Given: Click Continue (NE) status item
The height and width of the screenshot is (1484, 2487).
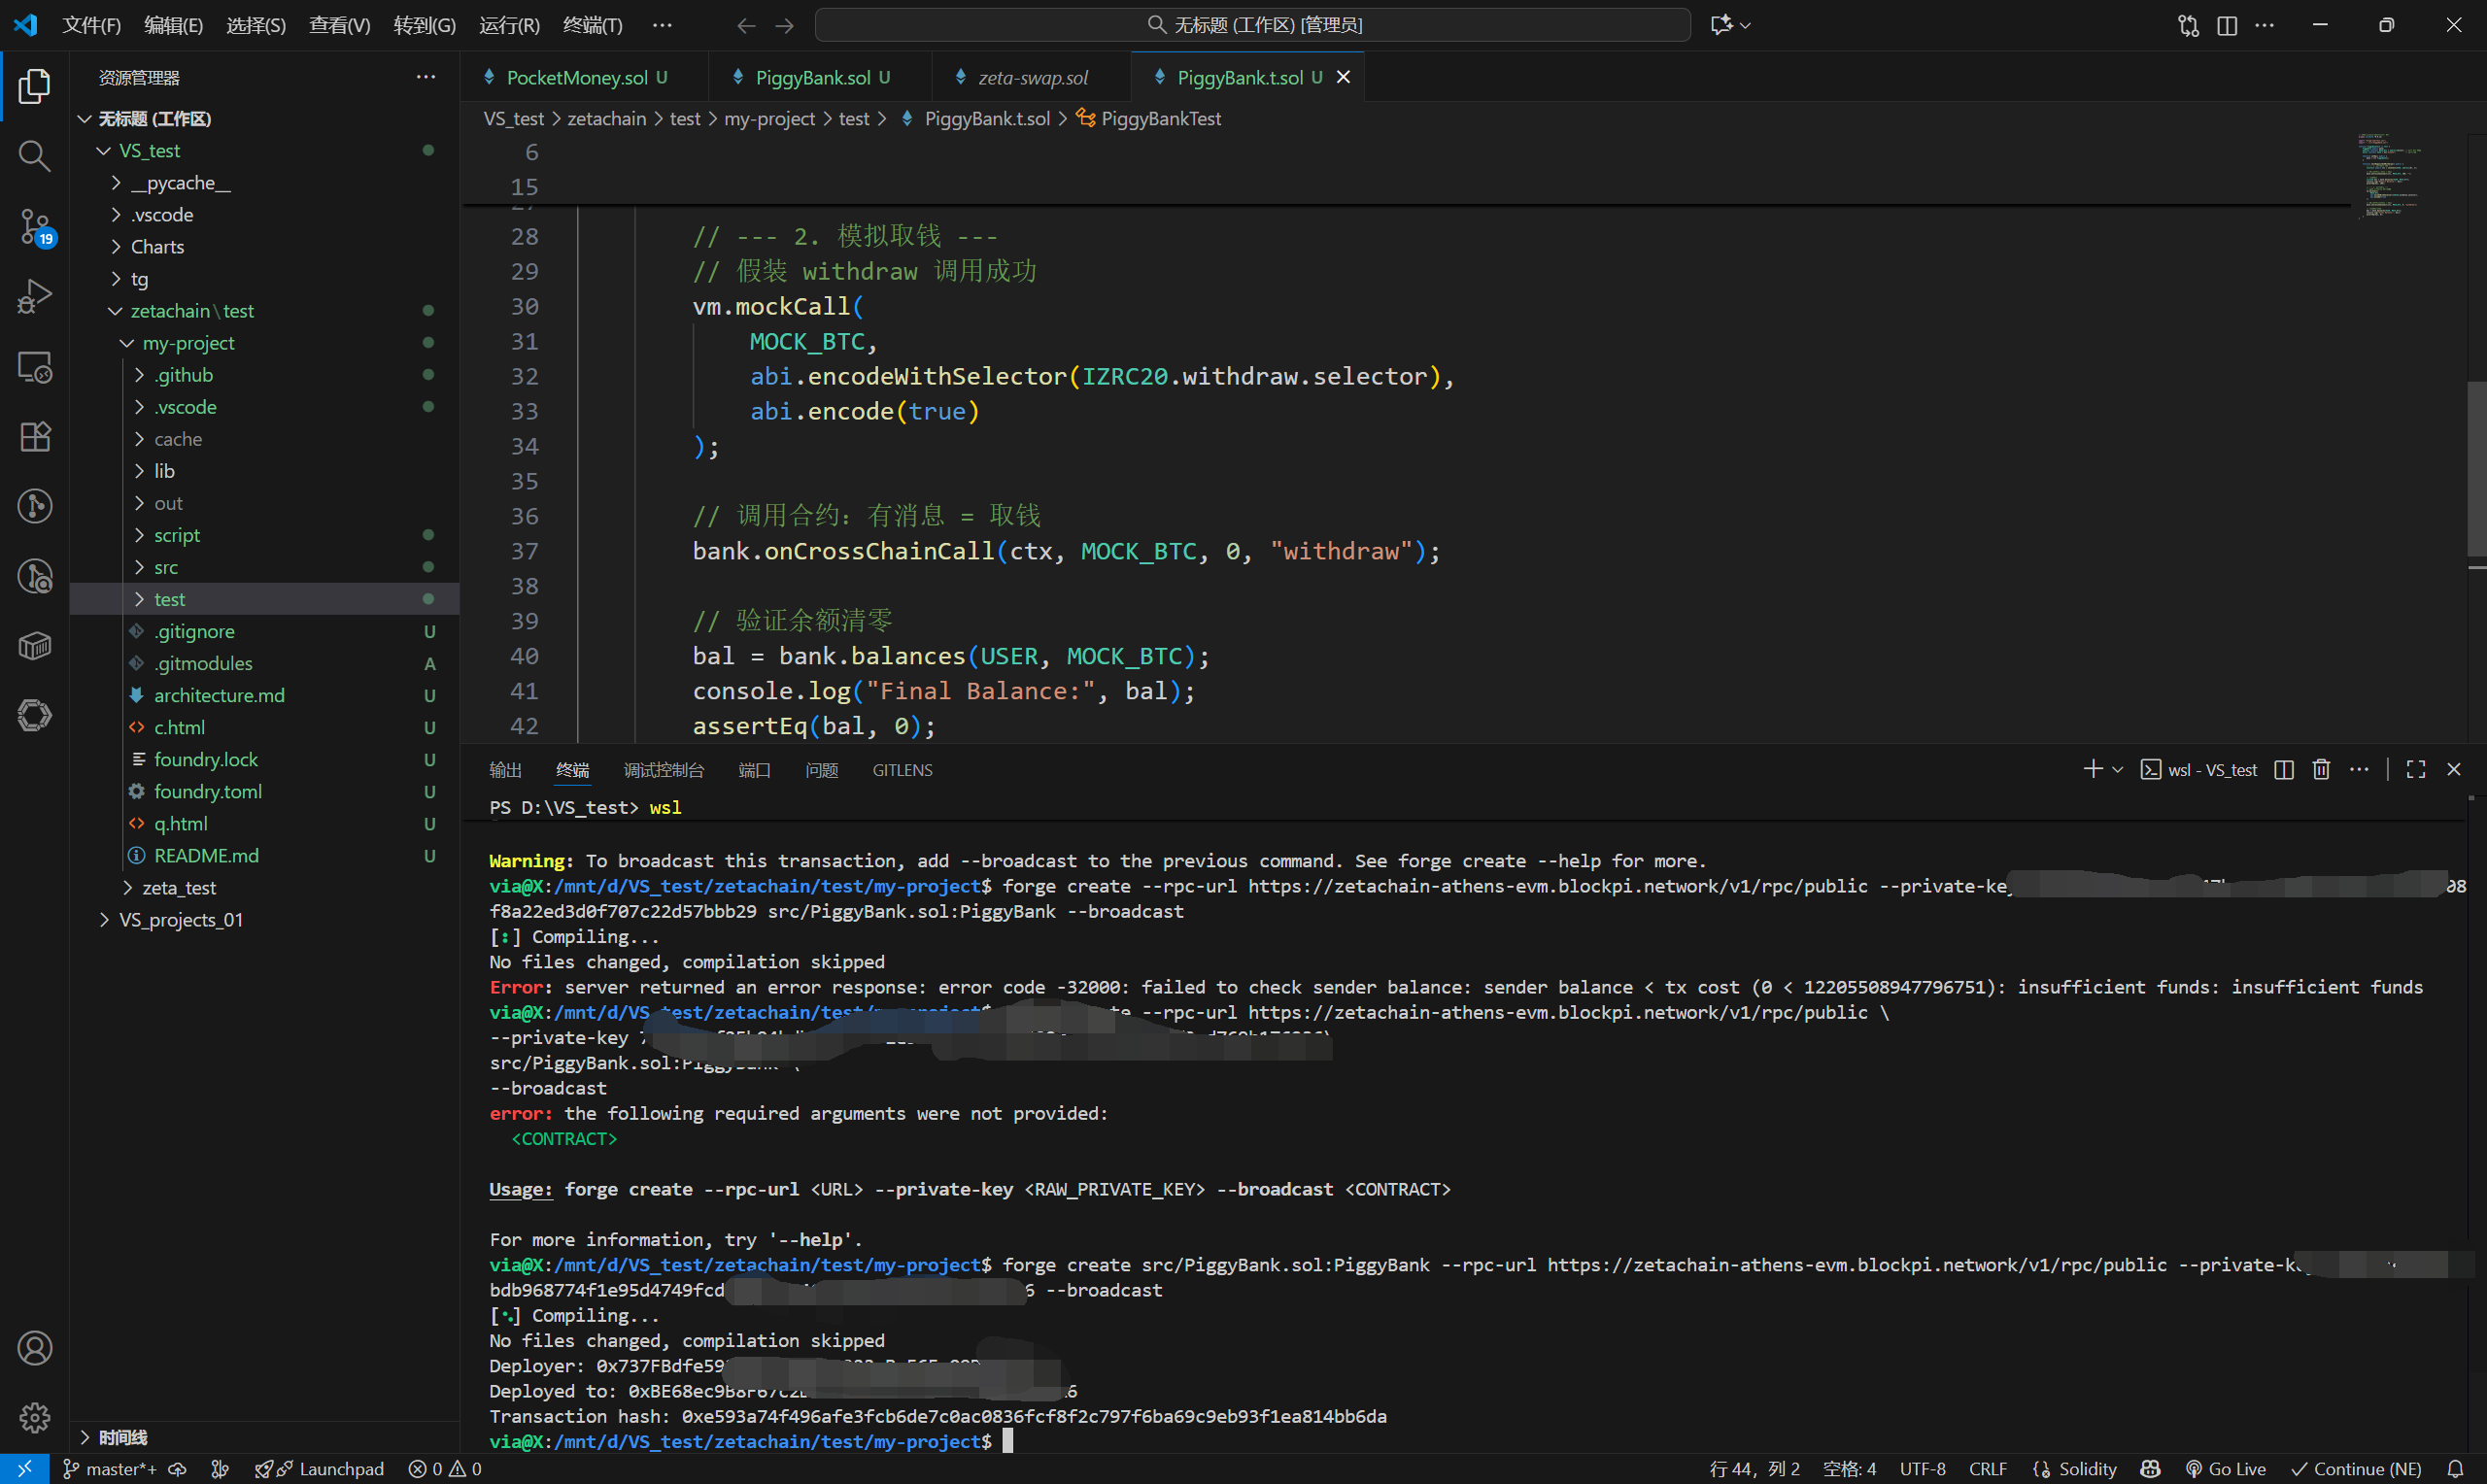Looking at the screenshot, I should tap(2356, 1468).
